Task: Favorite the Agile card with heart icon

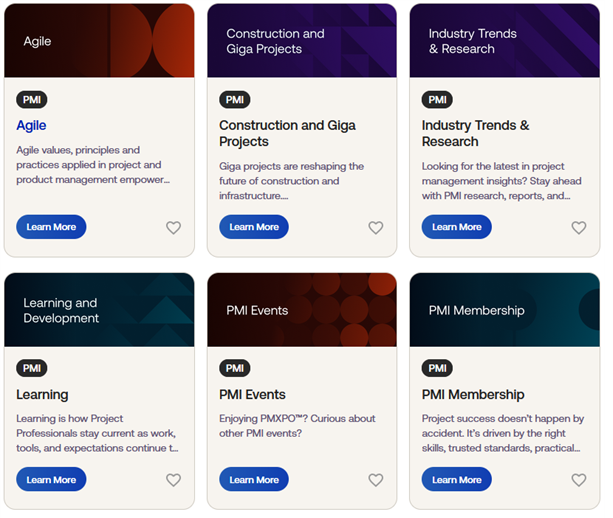Action: (173, 228)
